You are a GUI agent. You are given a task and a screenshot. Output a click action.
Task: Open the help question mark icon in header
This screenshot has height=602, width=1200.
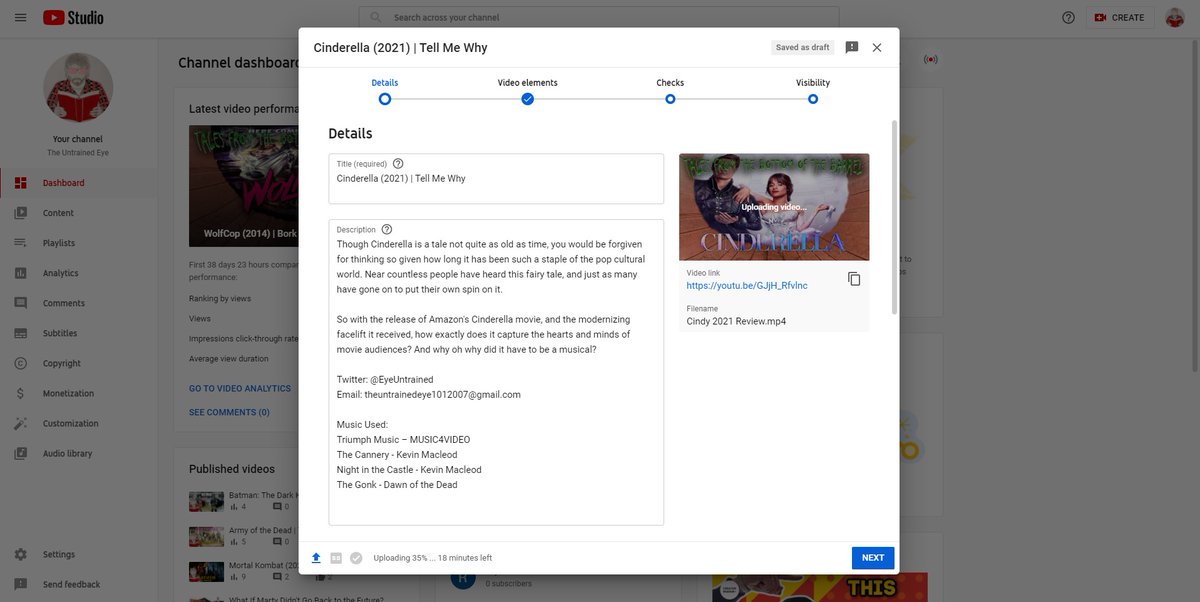tap(1068, 18)
